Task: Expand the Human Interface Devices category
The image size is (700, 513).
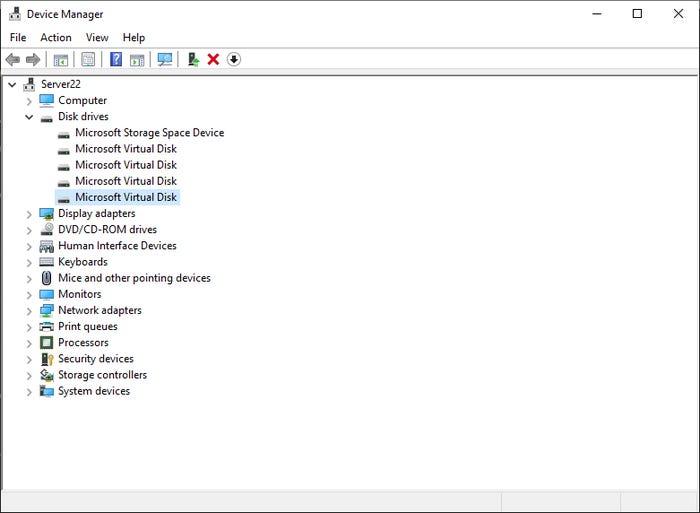Action: 29,246
